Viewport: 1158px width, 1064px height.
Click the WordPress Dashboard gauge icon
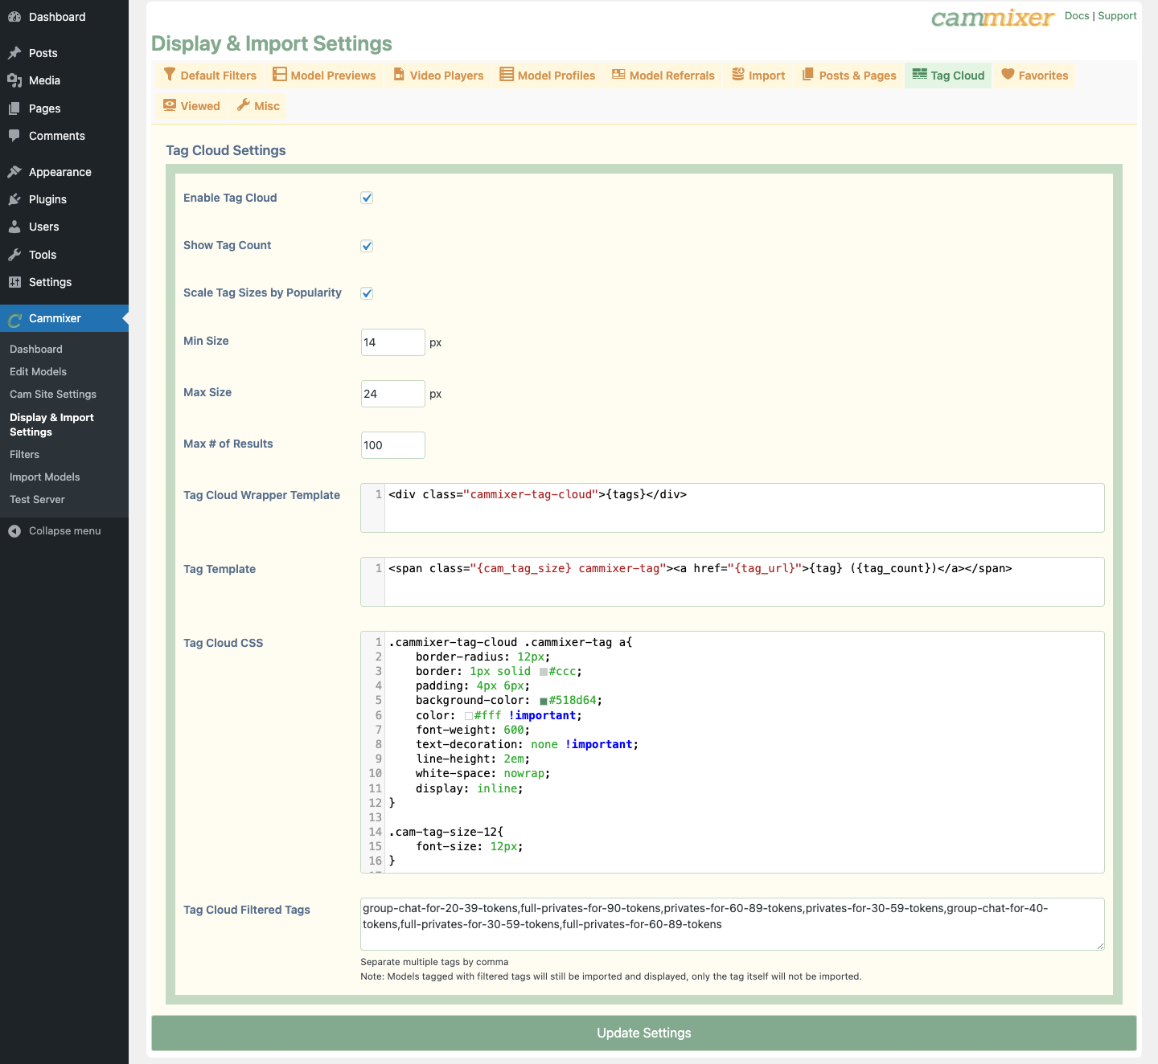coord(14,16)
